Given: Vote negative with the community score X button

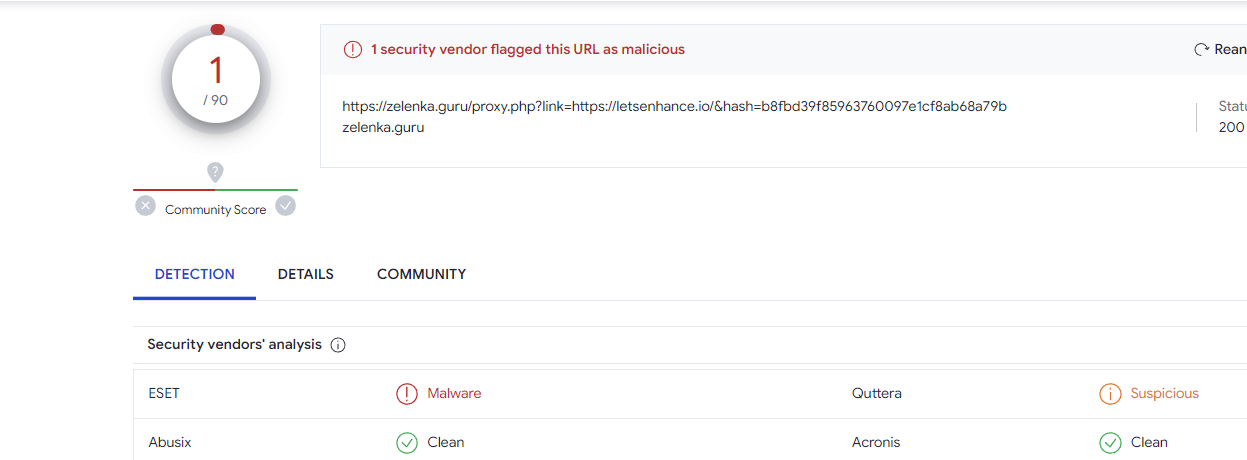Looking at the screenshot, I should click(146, 206).
